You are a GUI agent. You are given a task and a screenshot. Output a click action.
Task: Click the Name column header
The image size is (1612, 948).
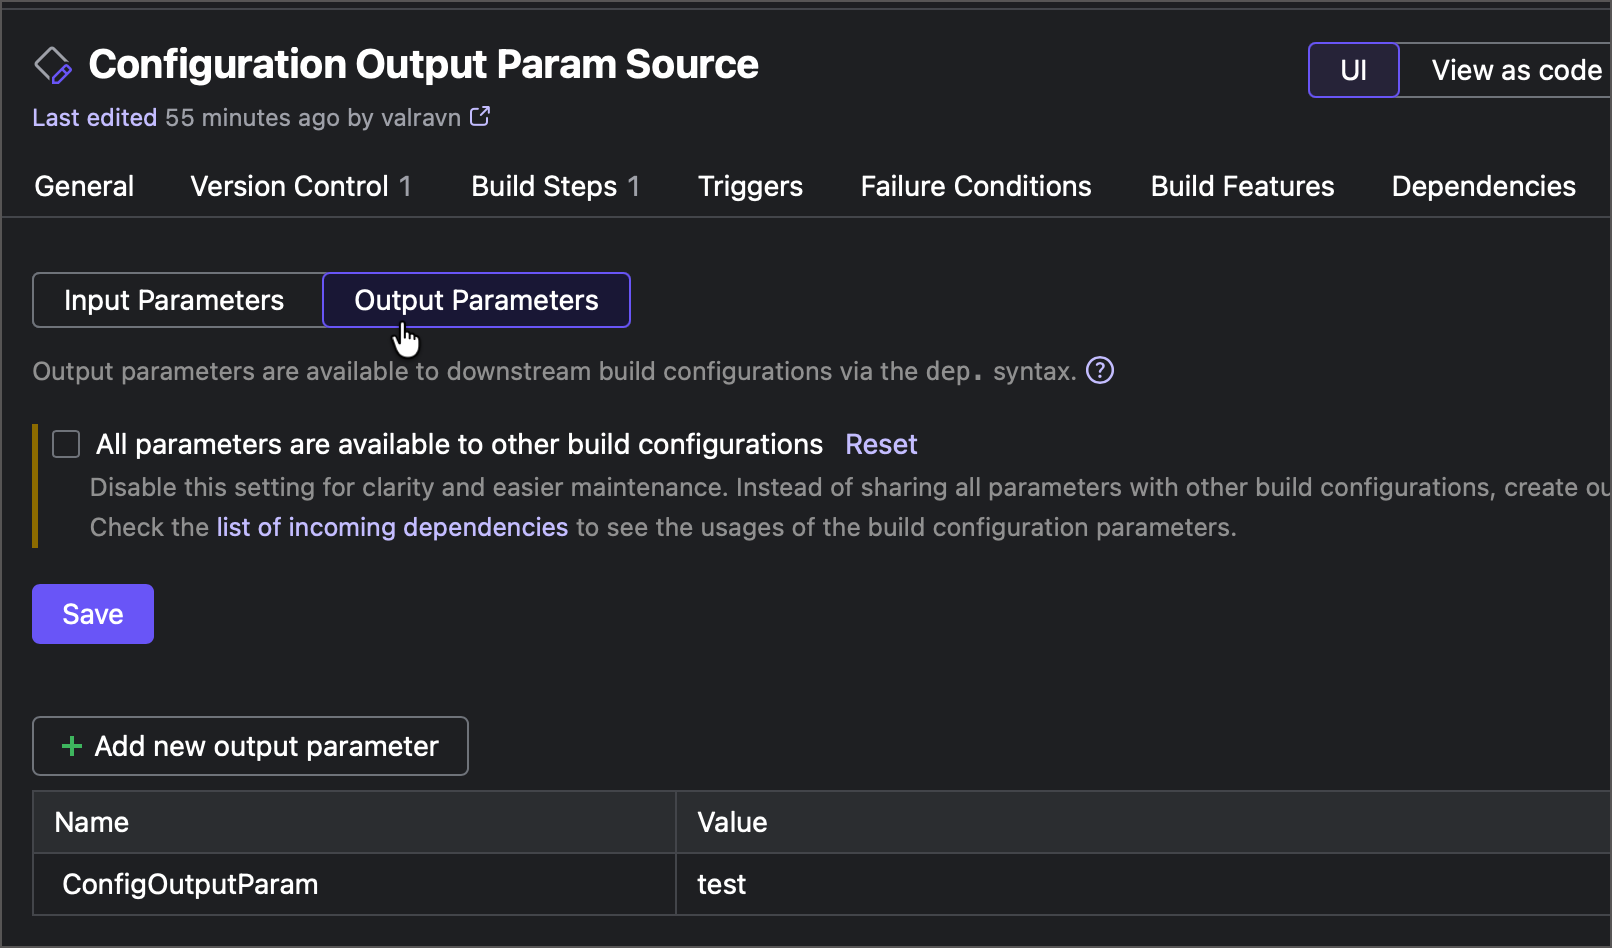[354, 822]
